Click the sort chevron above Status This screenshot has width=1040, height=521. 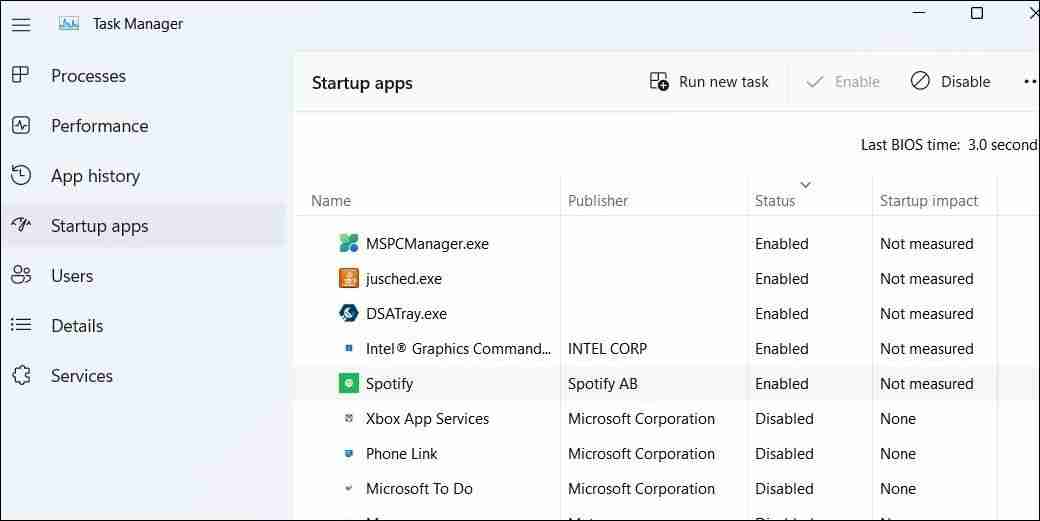[805, 185]
